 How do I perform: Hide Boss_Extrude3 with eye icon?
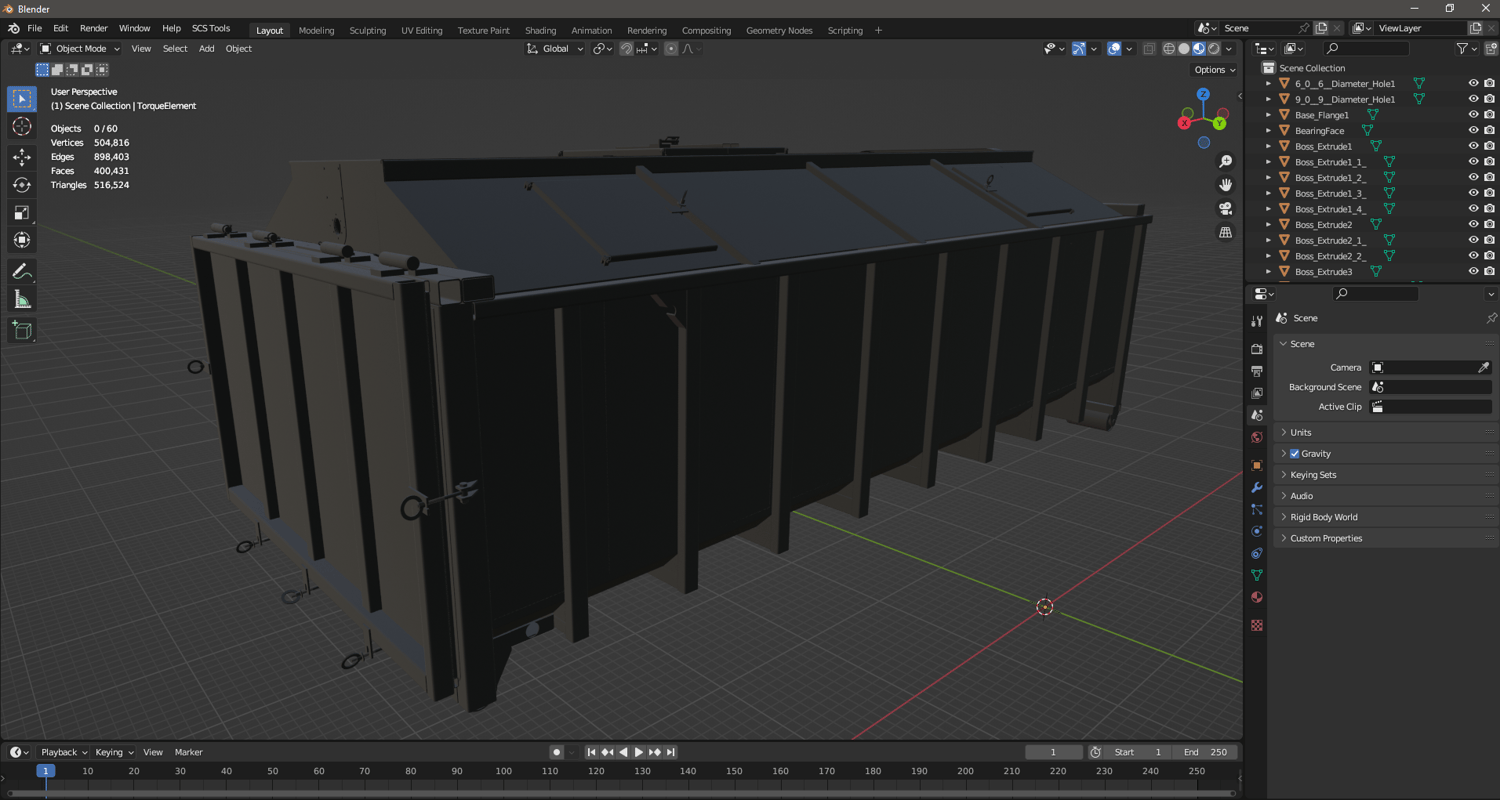[x=1473, y=271]
